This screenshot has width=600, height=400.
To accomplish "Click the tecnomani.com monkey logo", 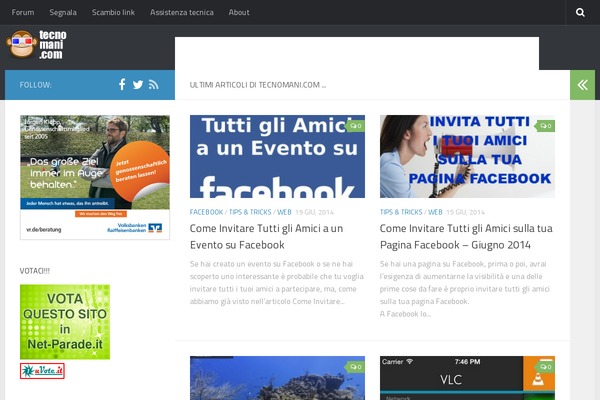I will pyautogui.click(x=36, y=44).
